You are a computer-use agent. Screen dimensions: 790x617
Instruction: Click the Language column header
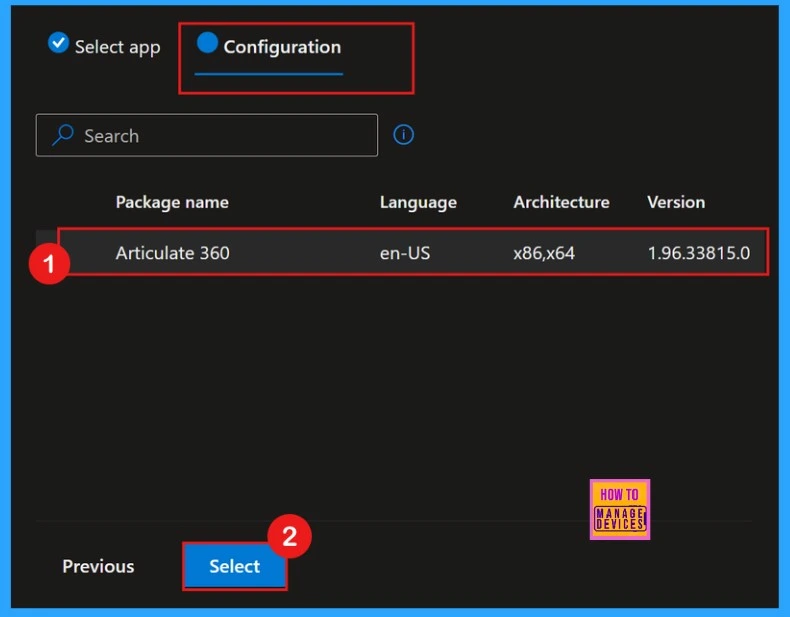tap(418, 202)
